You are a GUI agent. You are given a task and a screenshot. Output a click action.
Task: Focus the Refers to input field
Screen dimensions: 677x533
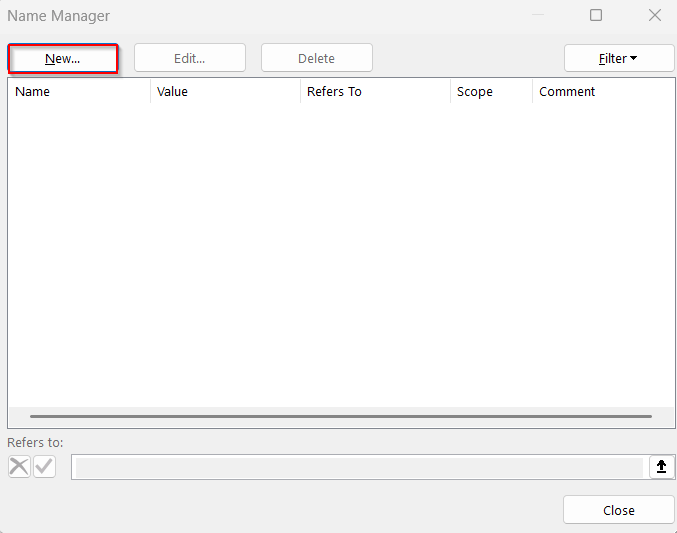(360, 467)
